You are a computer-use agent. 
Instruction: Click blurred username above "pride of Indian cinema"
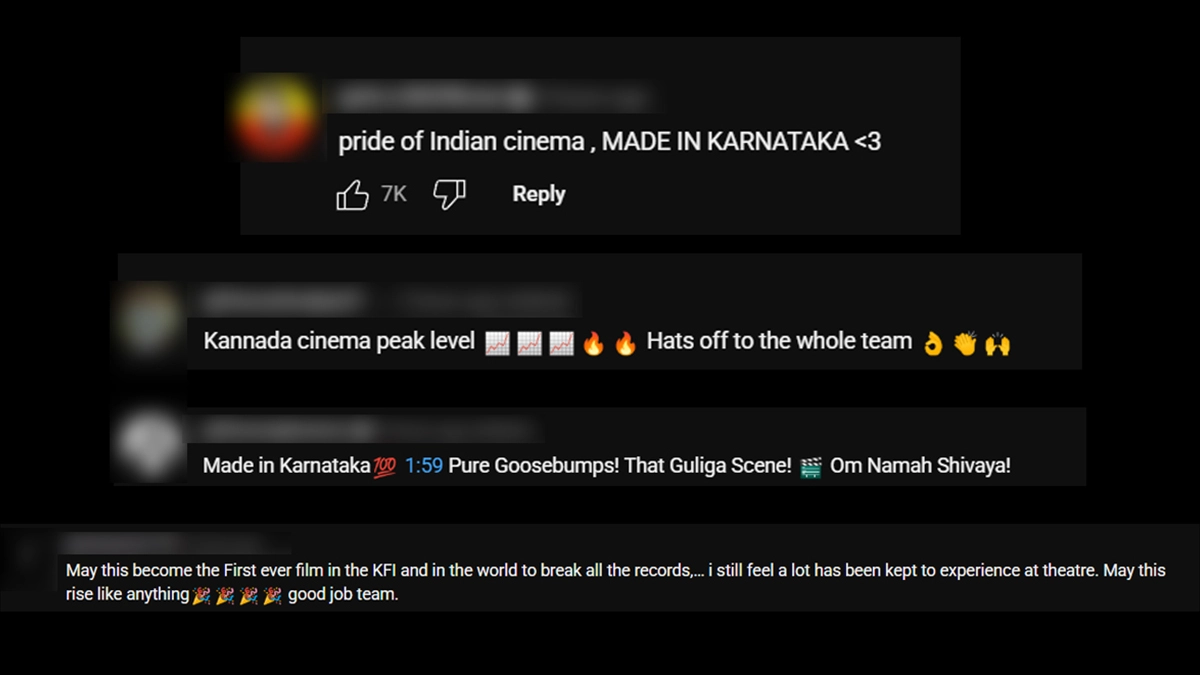[435, 98]
